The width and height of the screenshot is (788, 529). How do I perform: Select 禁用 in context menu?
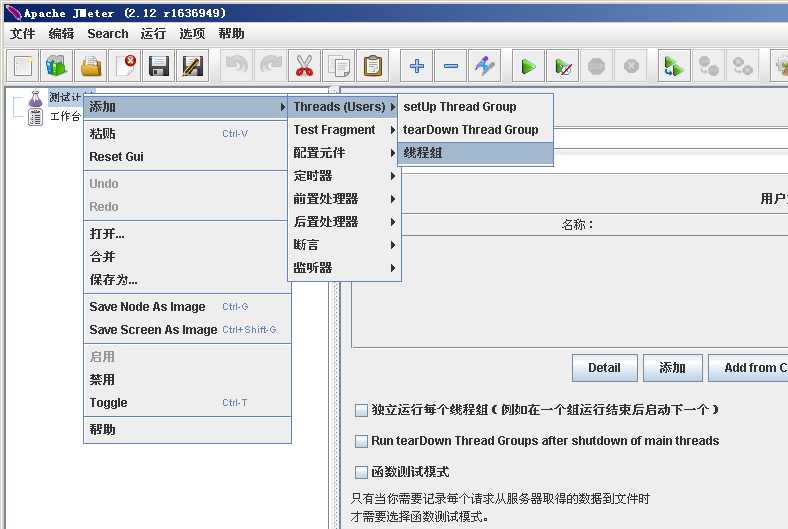point(187,380)
